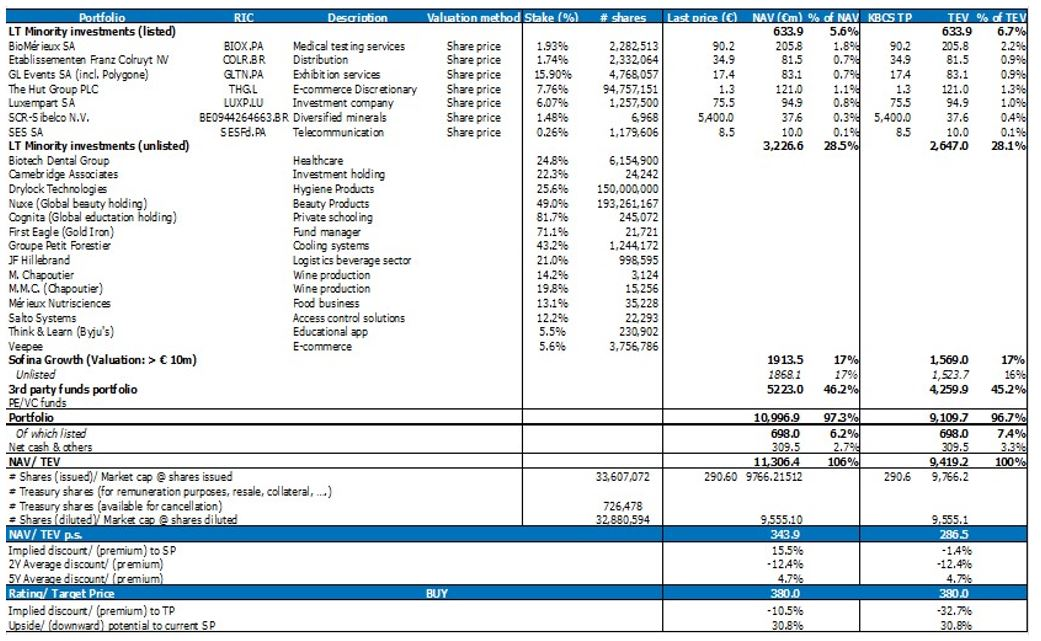
Task: Click the "BUY" rating text
Action: [x=436, y=594]
